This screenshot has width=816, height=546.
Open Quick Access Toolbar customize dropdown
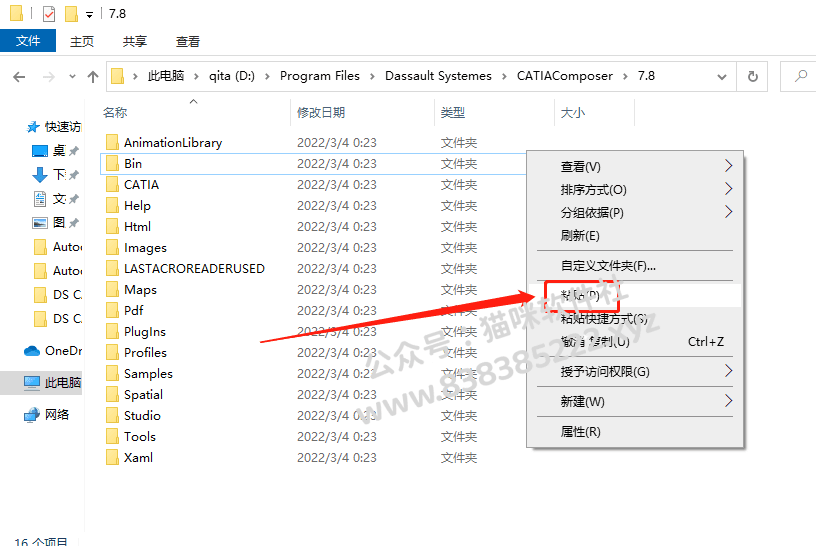[x=90, y=15]
